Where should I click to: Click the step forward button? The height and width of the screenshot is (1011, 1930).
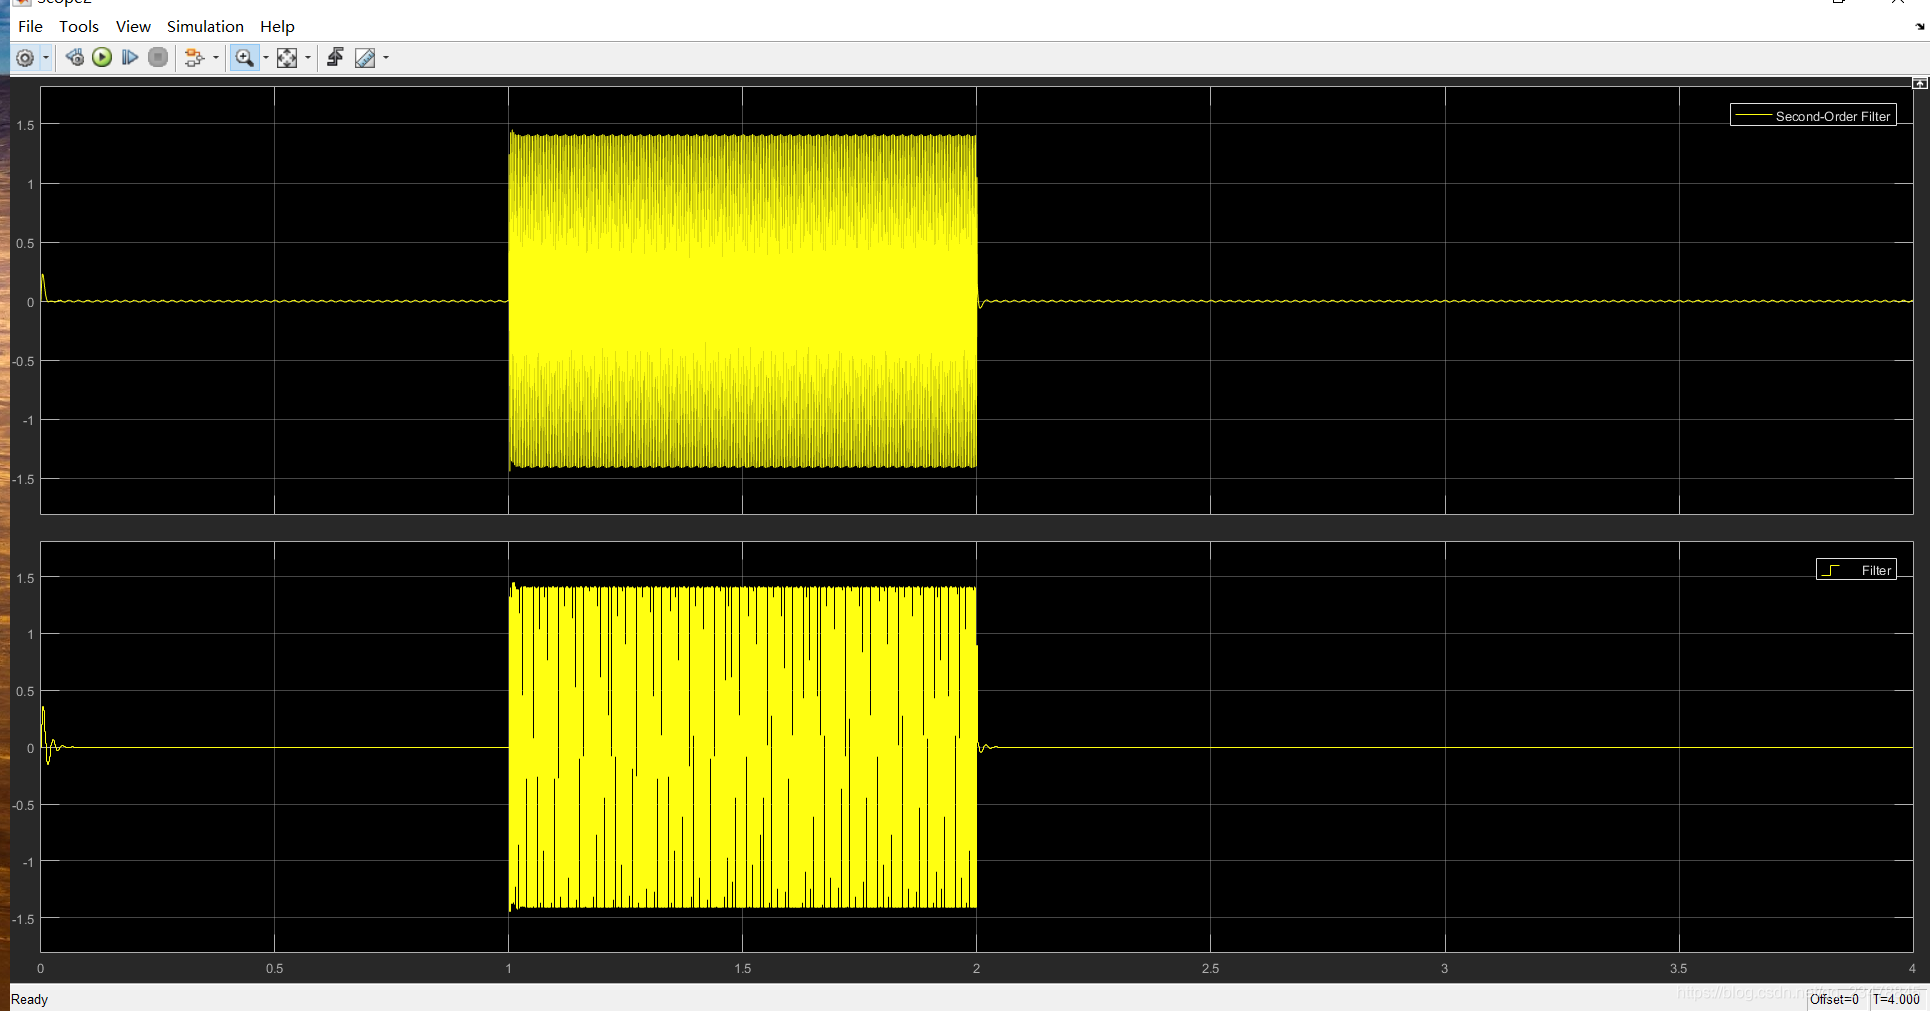[x=130, y=57]
